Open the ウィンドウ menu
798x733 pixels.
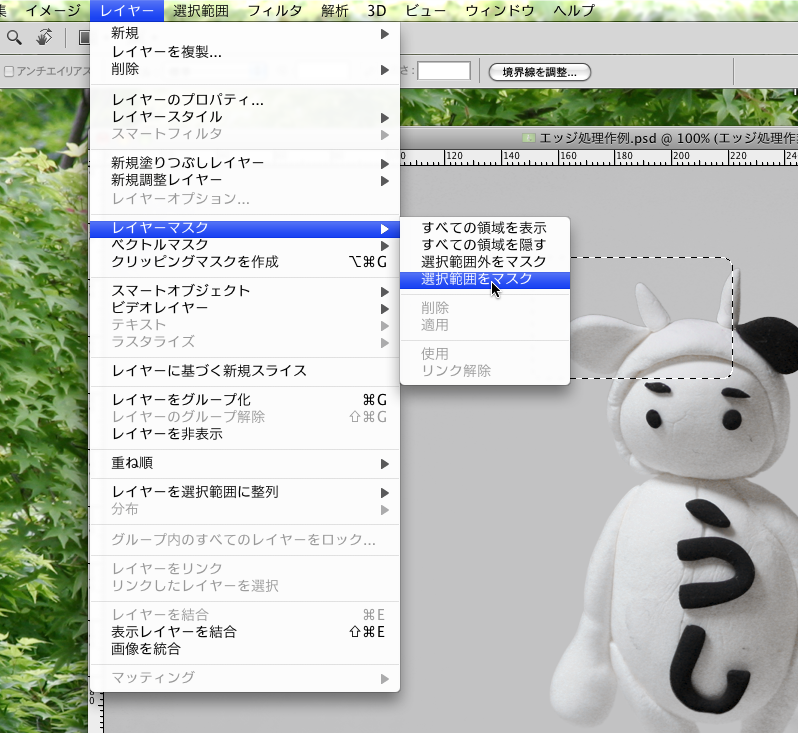coord(500,11)
